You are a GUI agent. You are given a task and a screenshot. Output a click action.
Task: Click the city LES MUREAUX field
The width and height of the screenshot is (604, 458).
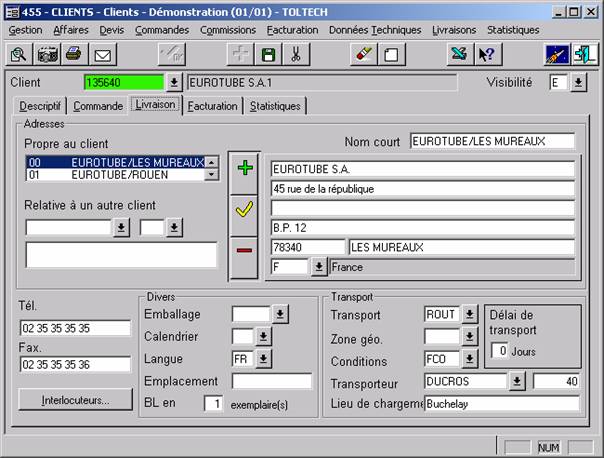(461, 247)
